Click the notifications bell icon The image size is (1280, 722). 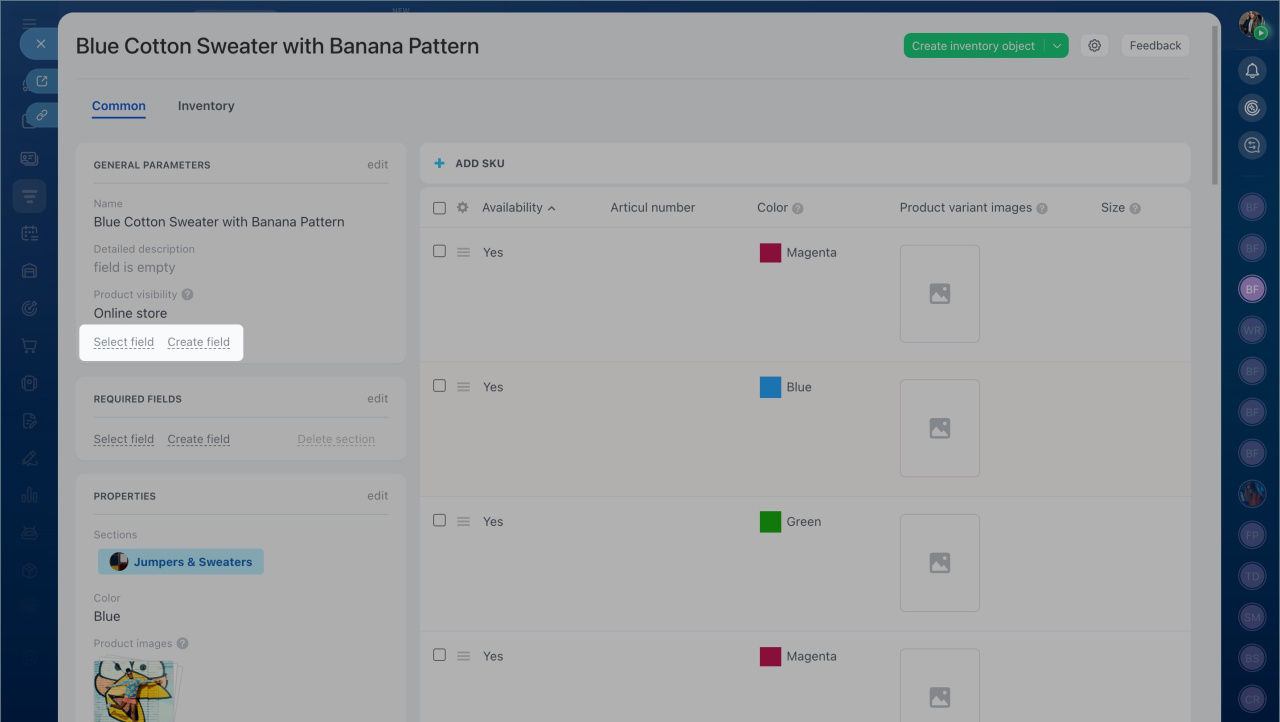point(1252,70)
